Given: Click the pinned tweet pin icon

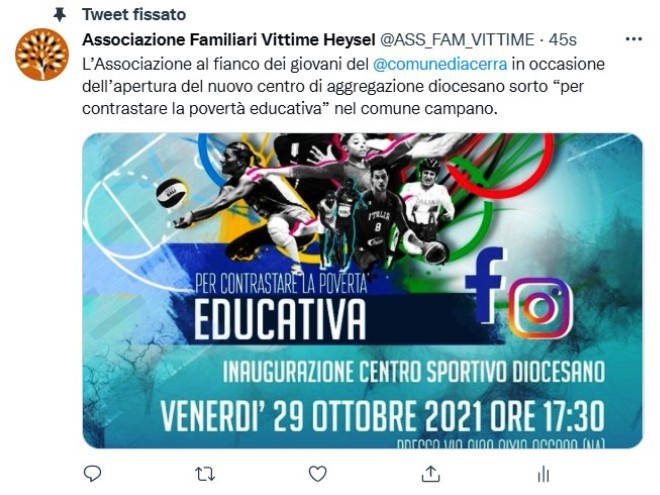Looking at the screenshot, I should [x=60, y=15].
